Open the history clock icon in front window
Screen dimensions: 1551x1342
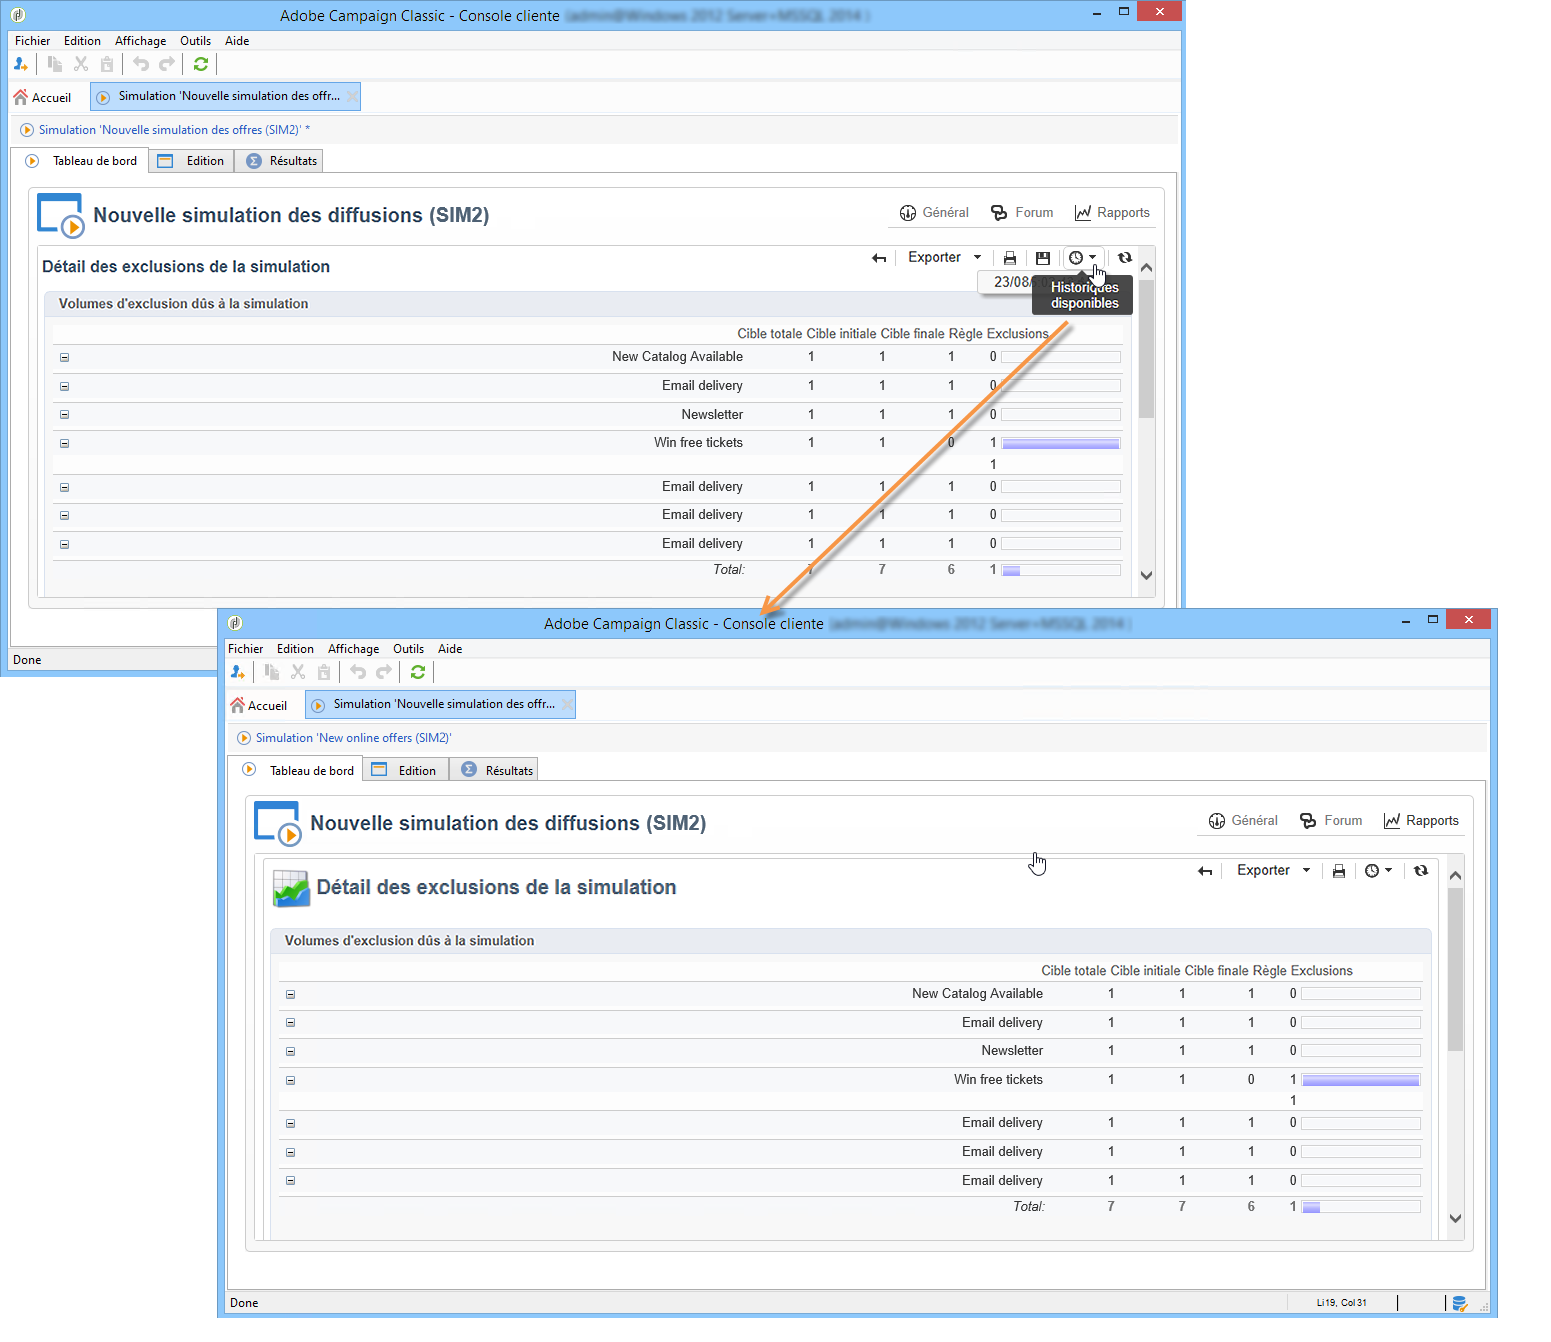coord(1372,871)
